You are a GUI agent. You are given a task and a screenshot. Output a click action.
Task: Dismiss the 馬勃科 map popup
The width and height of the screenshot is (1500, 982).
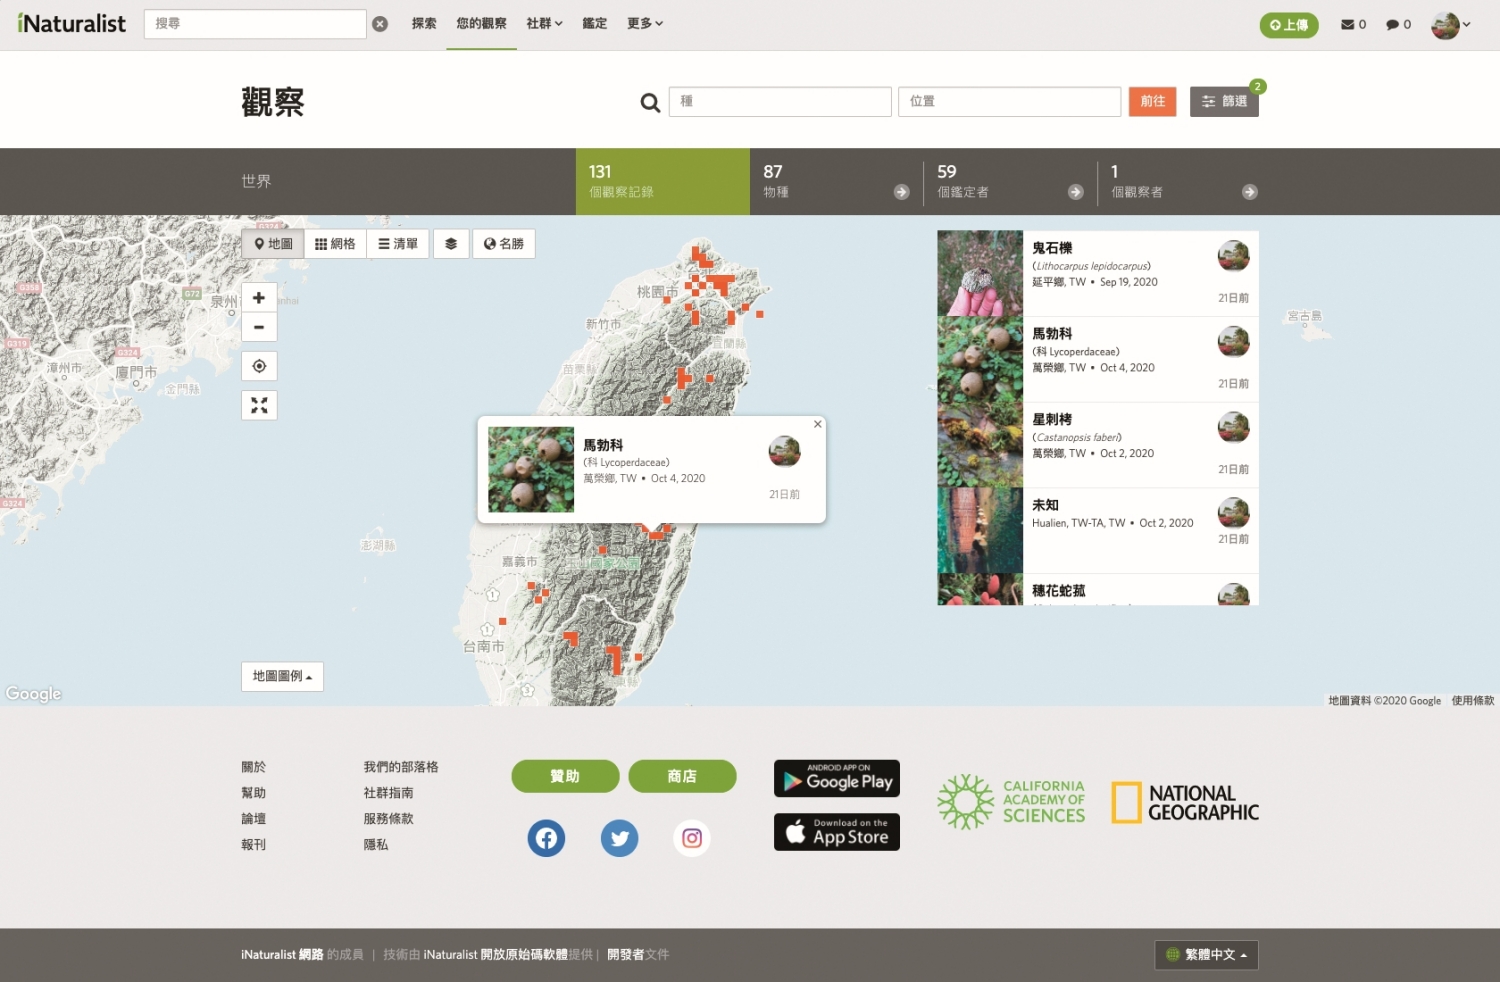(817, 424)
